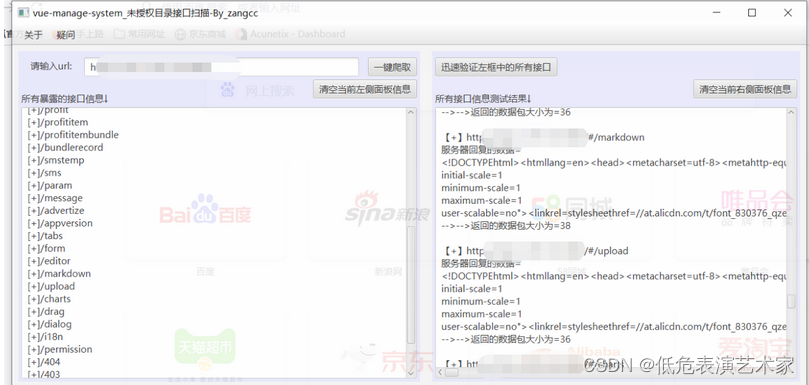Image resolution: width=809 pixels, height=385 pixels.
Task: Focus the url input field
Action: pos(221,67)
